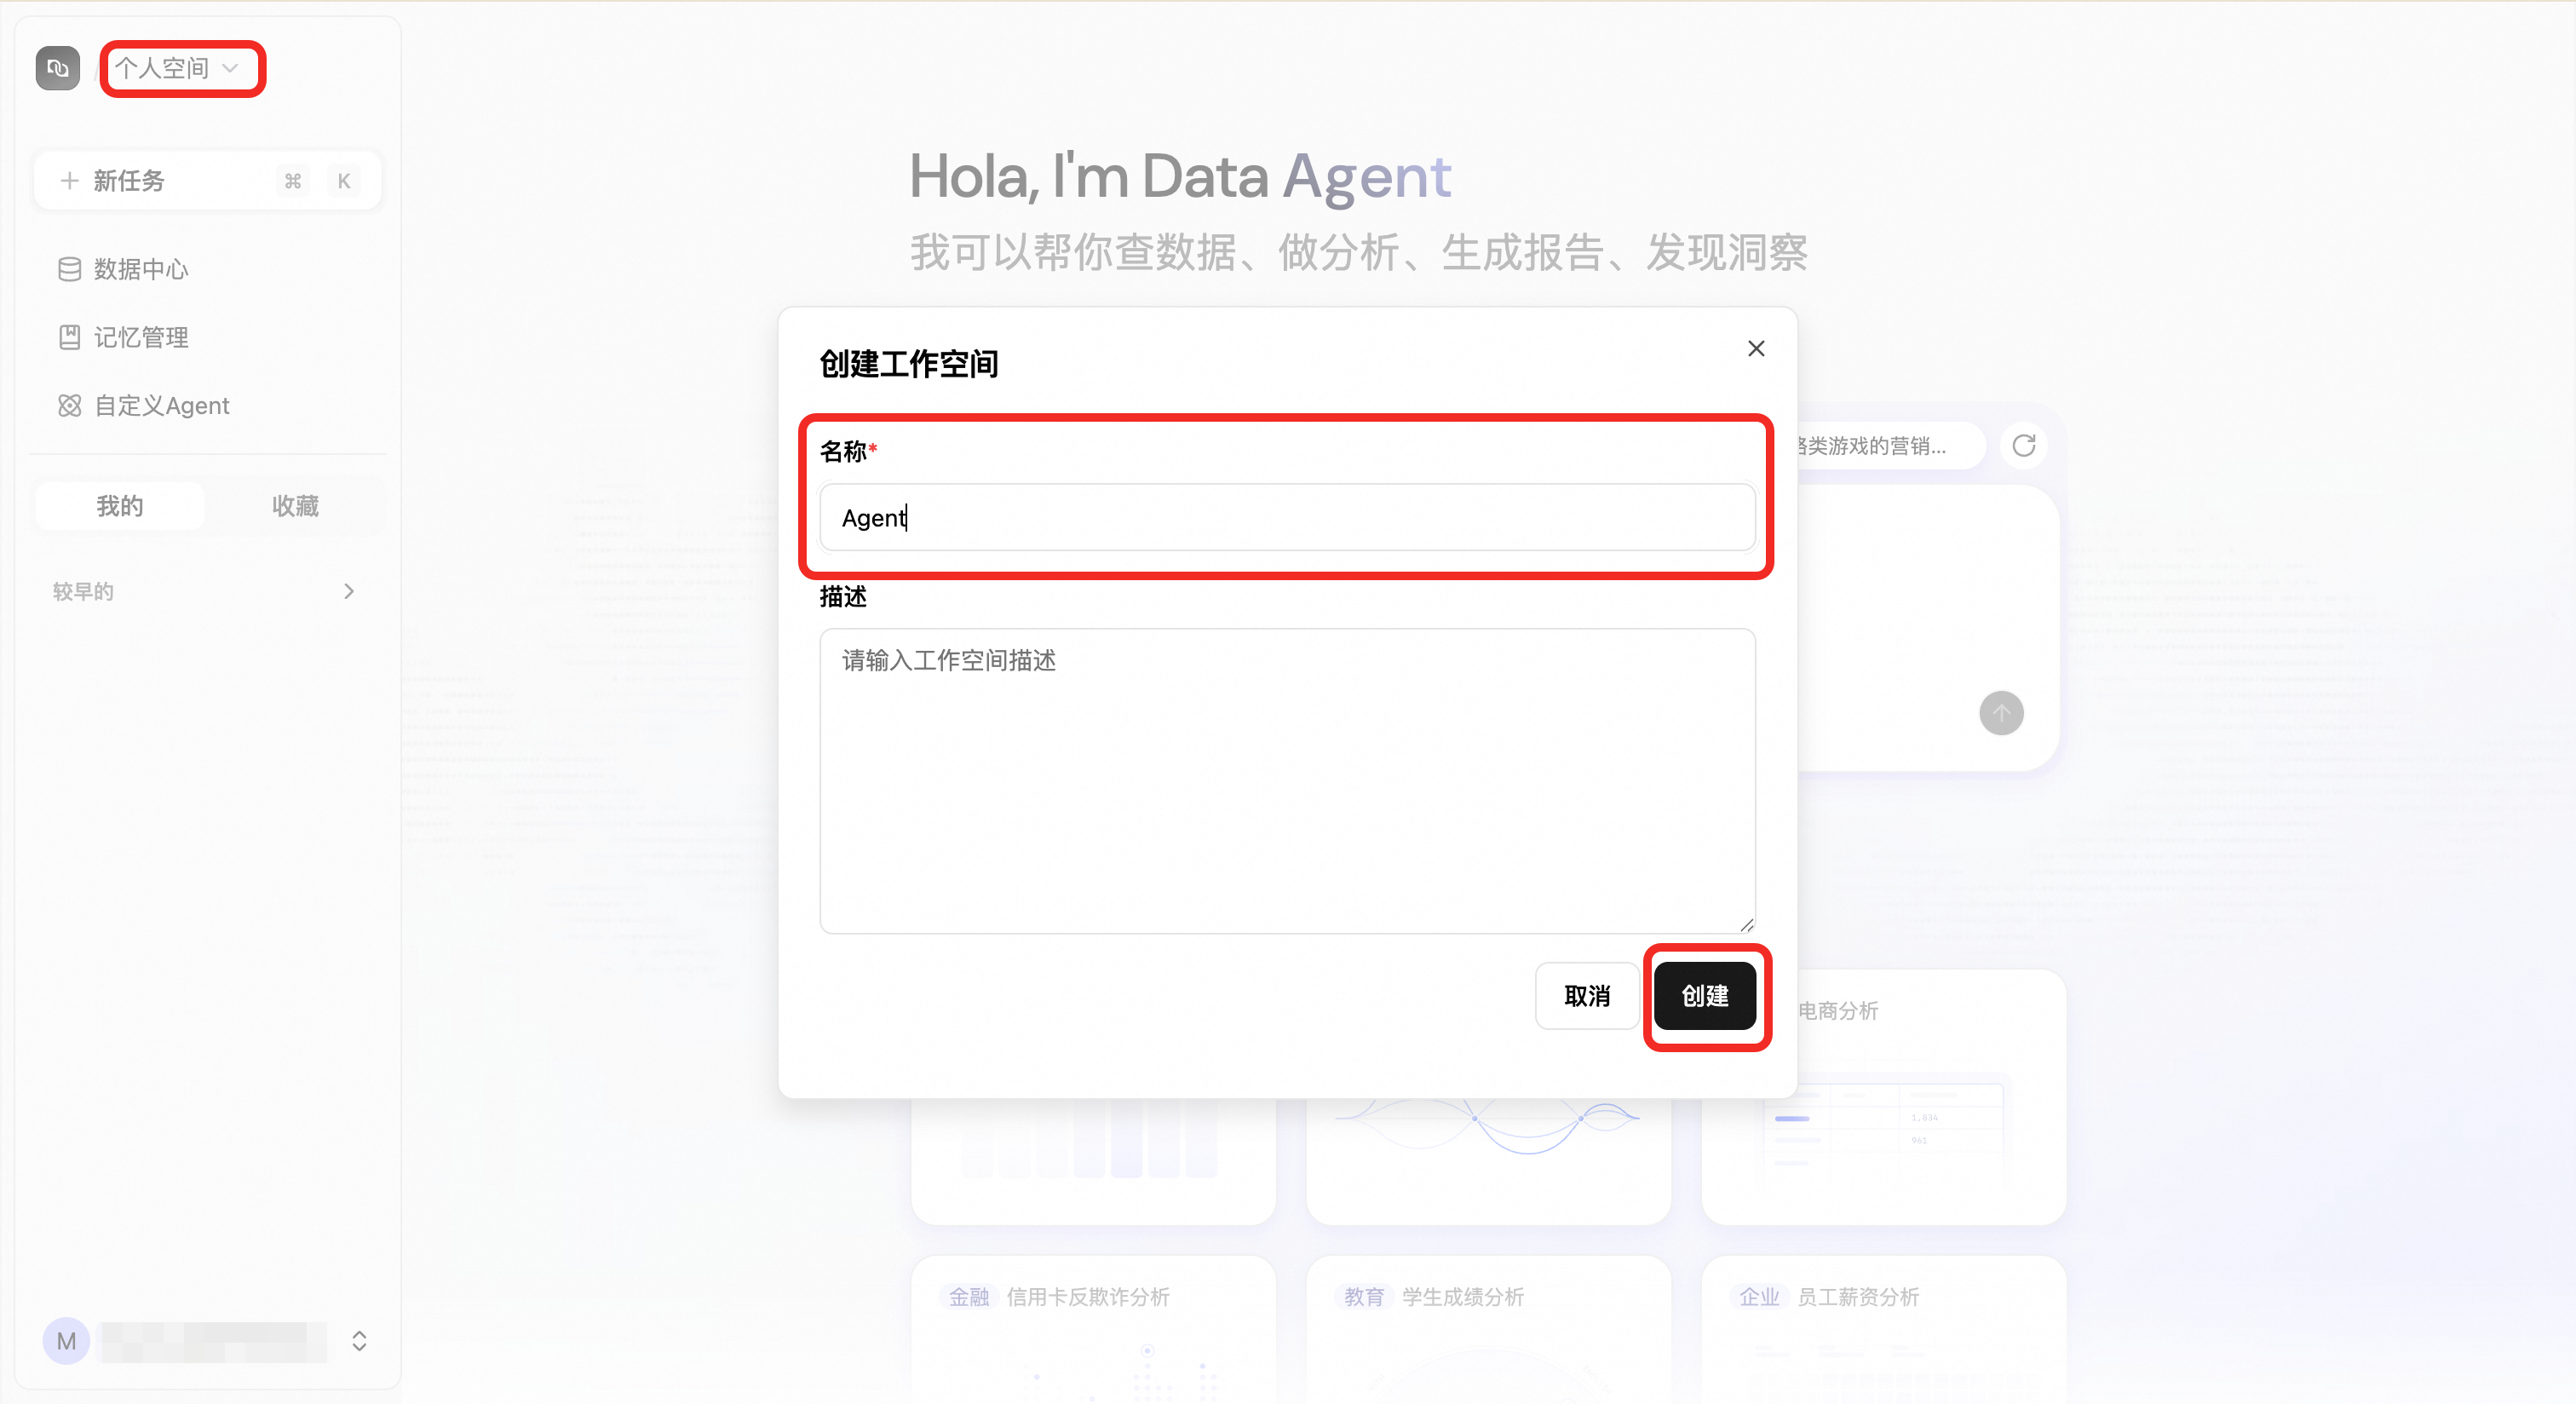Expand the user account menu arrows

coord(359,1341)
